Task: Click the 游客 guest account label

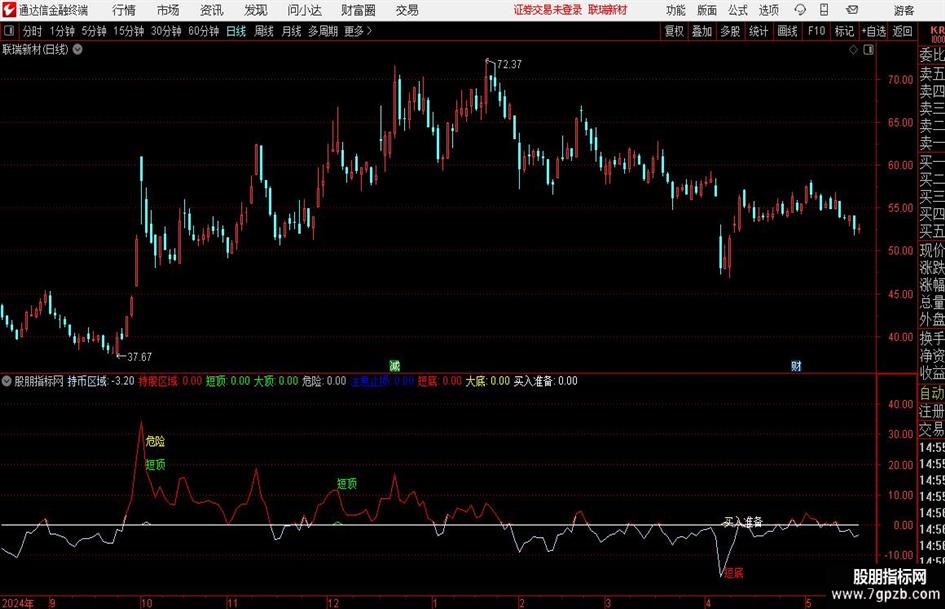Action: 904,10
